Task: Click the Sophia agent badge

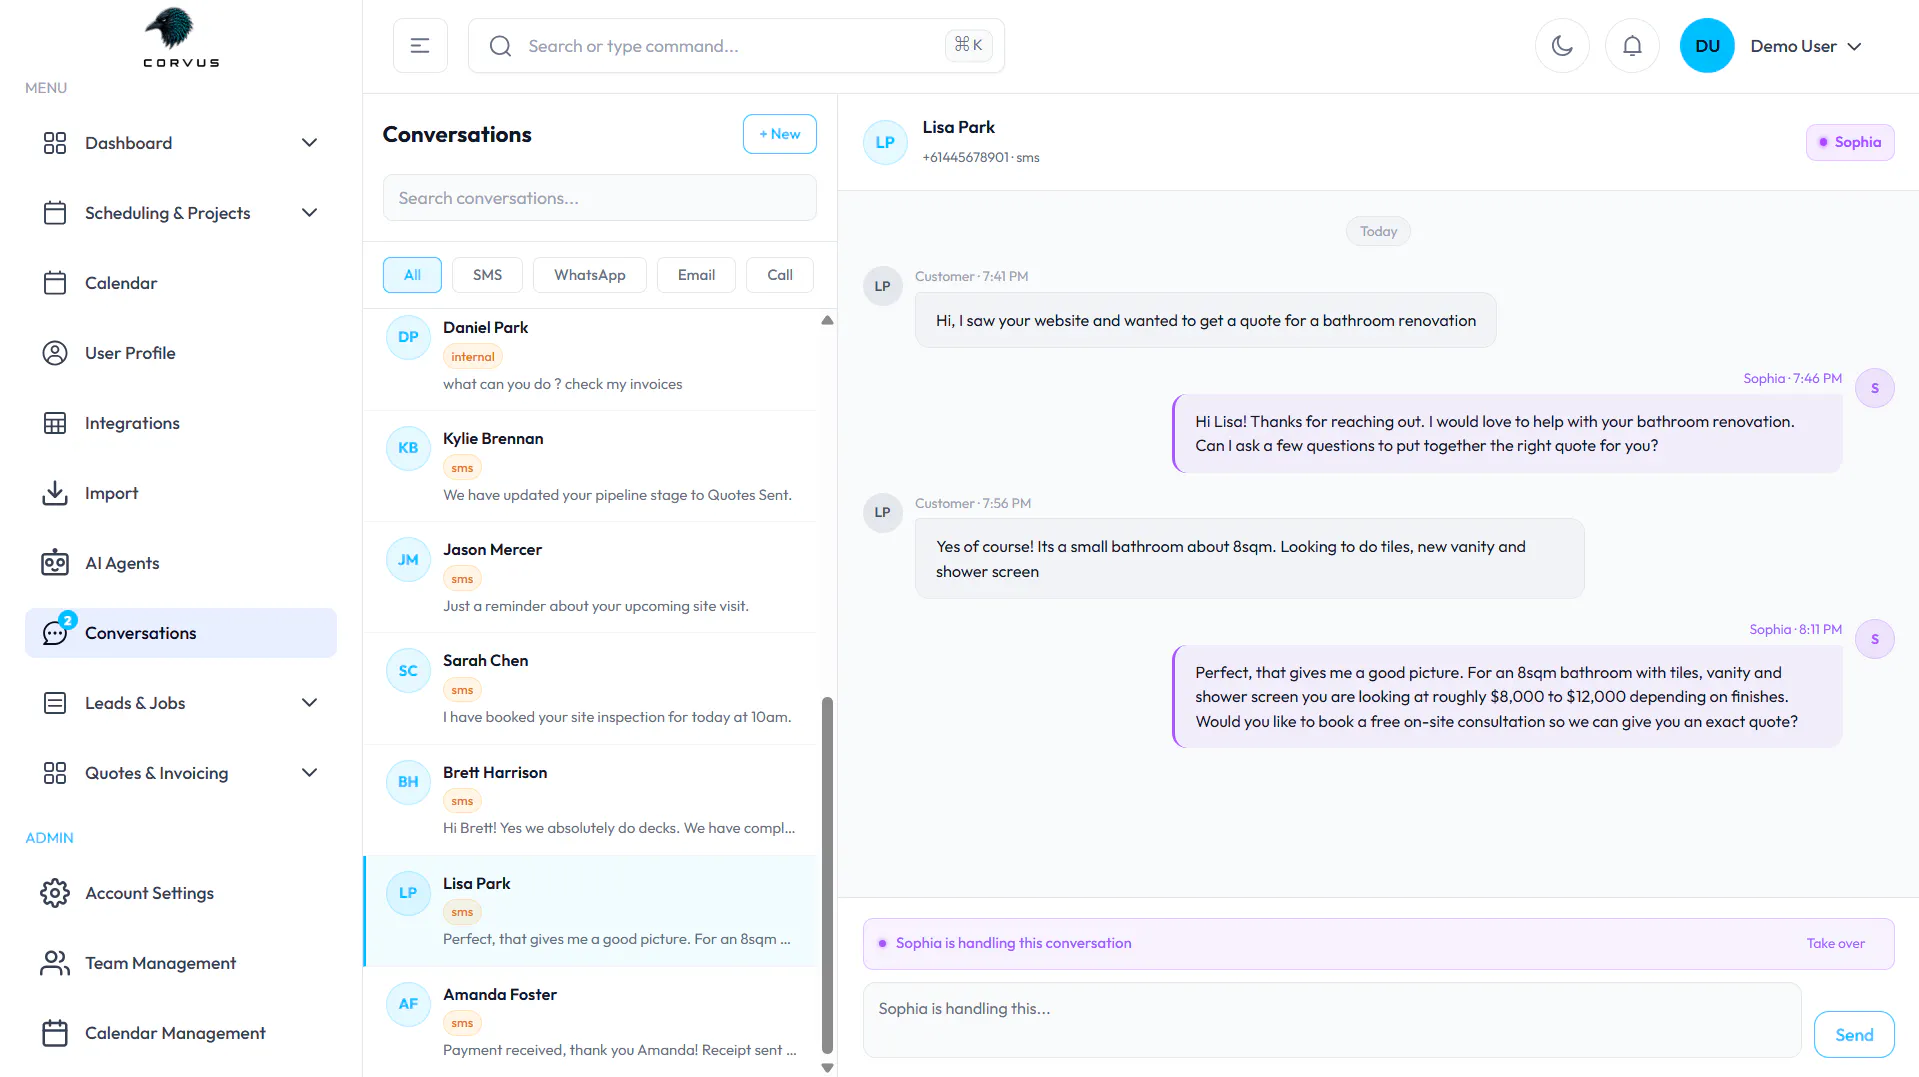Action: pos(1850,142)
